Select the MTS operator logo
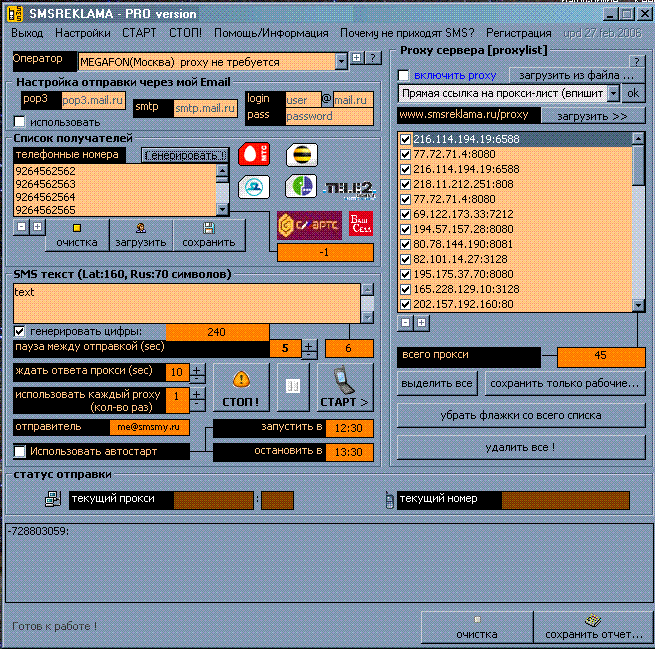This screenshot has width=655, height=649. [x=254, y=155]
